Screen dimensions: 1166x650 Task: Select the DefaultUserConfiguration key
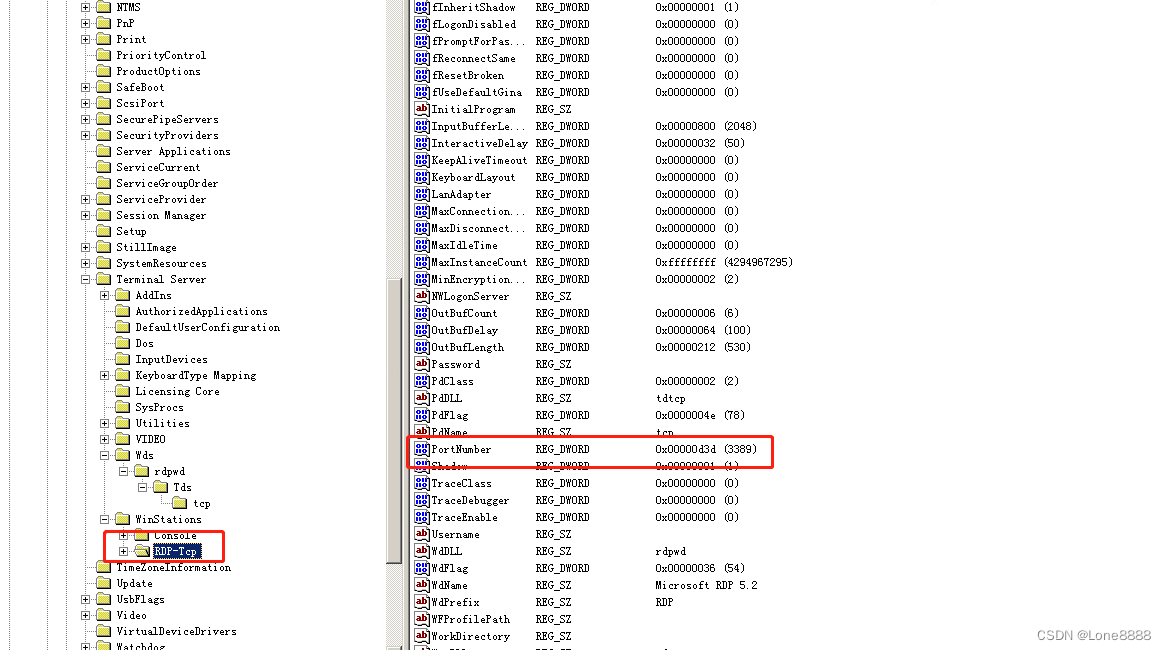tap(207, 328)
